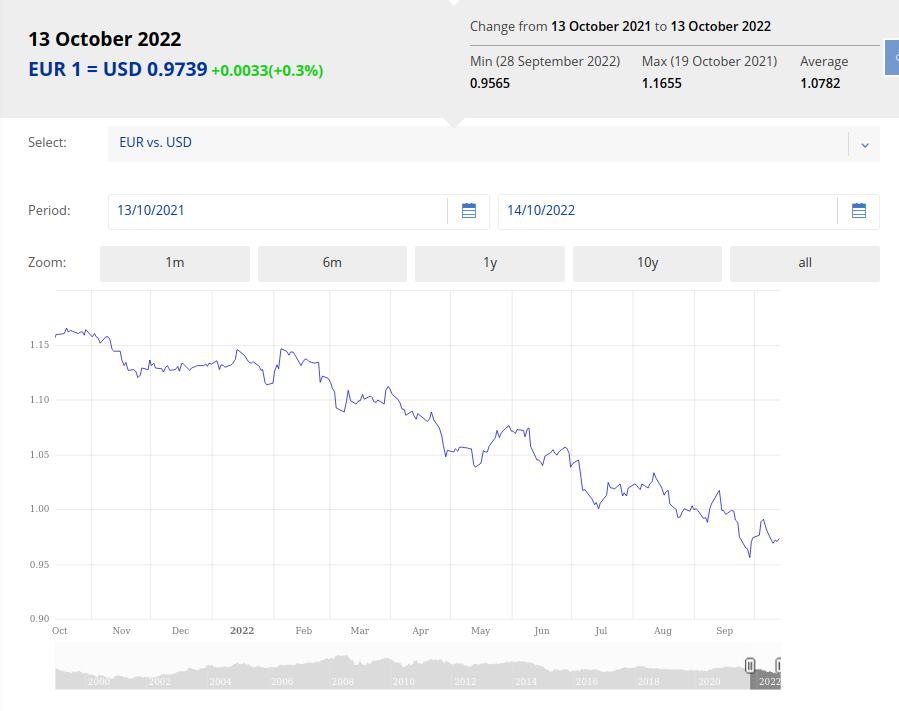The width and height of the screenshot is (899, 711).
Task: Grab the right navigator range handle
Action: pos(778,666)
